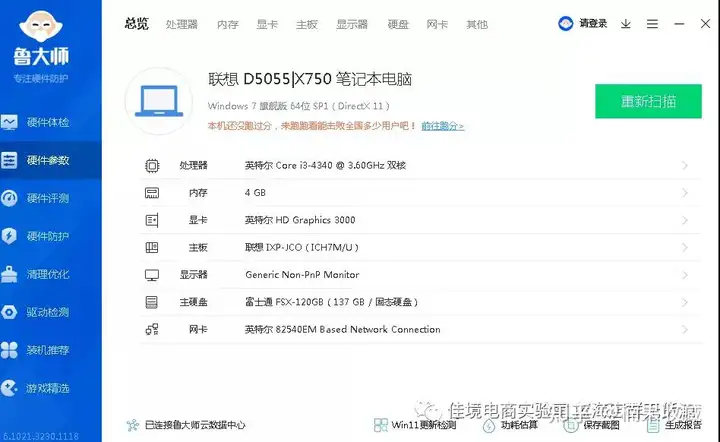Image resolution: width=720 pixels, height=442 pixels.
Task: Follow the 前往跑分 link
Action: point(443,126)
